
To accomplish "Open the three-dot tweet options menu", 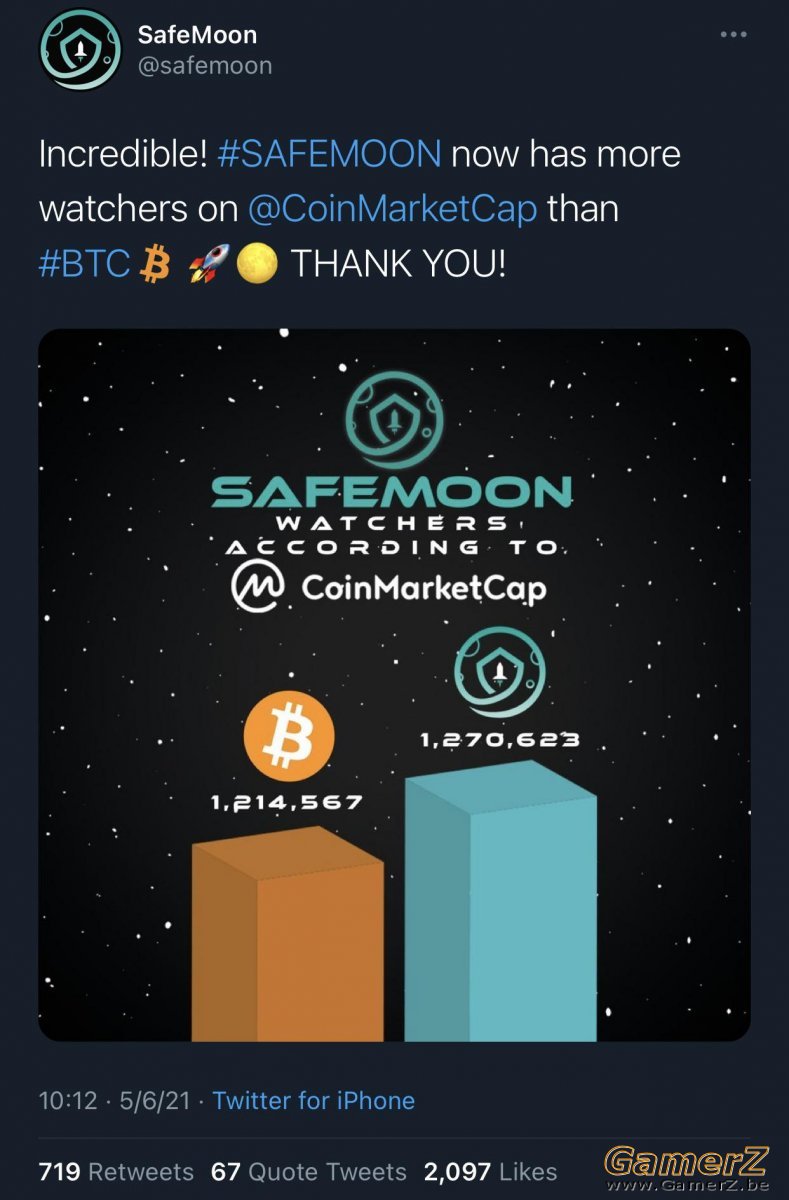I will [734, 34].
